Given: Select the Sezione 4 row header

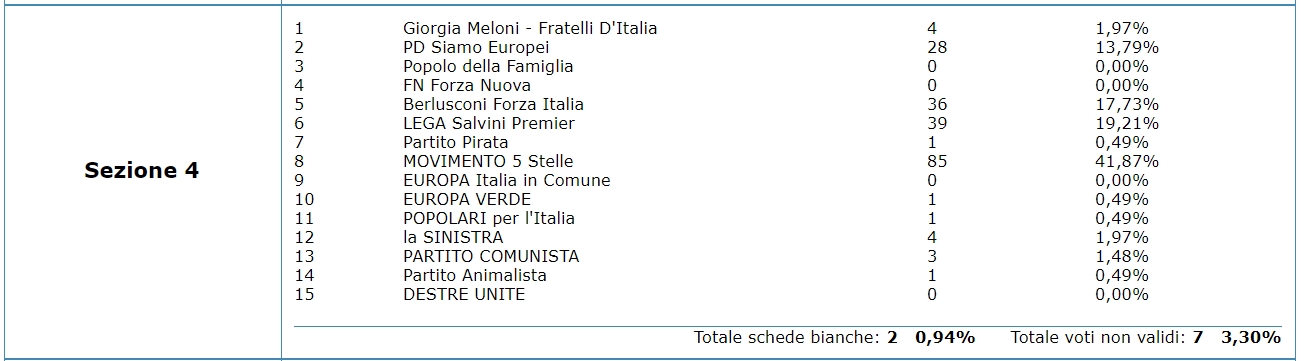Looking at the screenshot, I should tap(141, 171).
